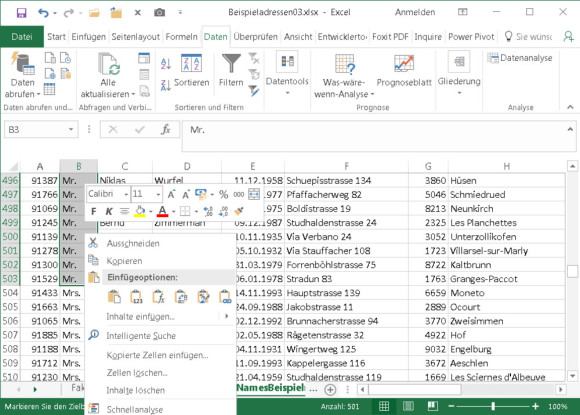Expand the Was-wäre-wenn-Analyse dropdown

point(372,94)
